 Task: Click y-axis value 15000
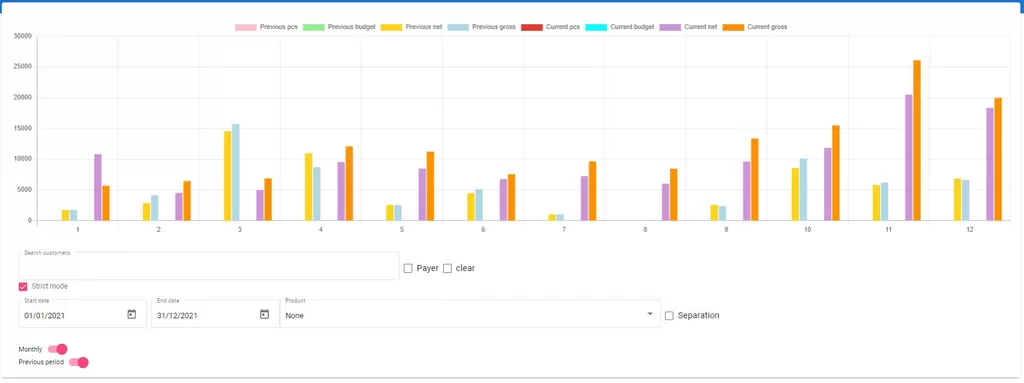click(23, 129)
